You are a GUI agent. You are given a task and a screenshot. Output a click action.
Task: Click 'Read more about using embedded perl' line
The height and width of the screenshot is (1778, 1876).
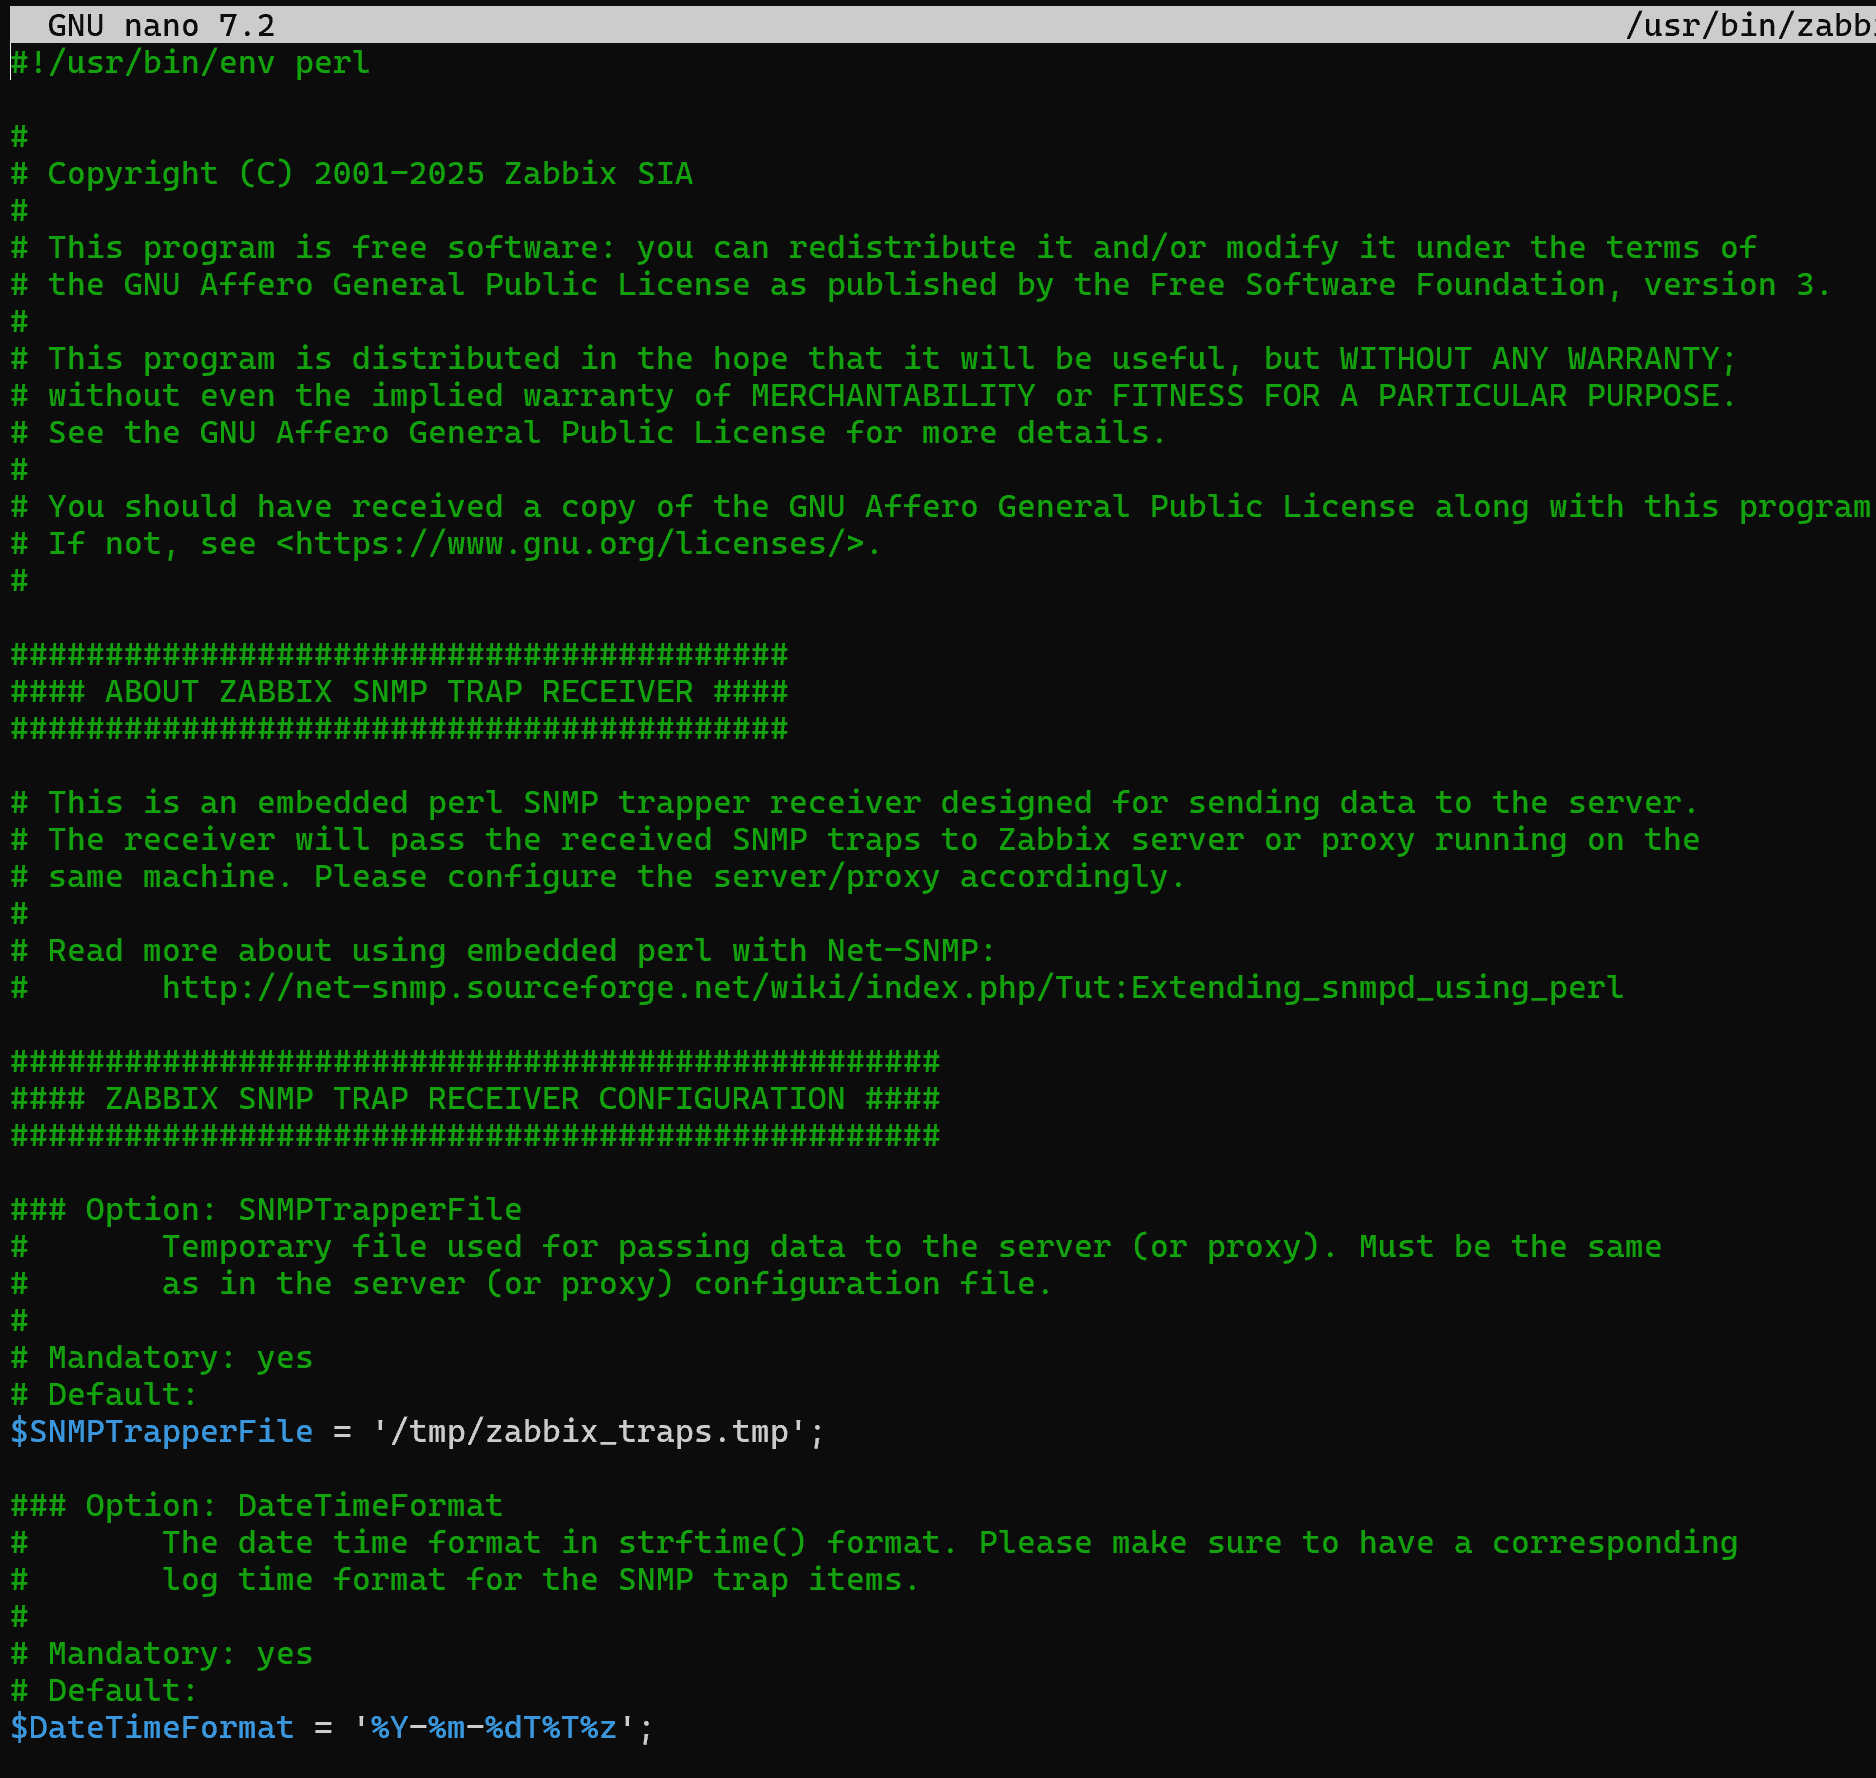pos(520,951)
